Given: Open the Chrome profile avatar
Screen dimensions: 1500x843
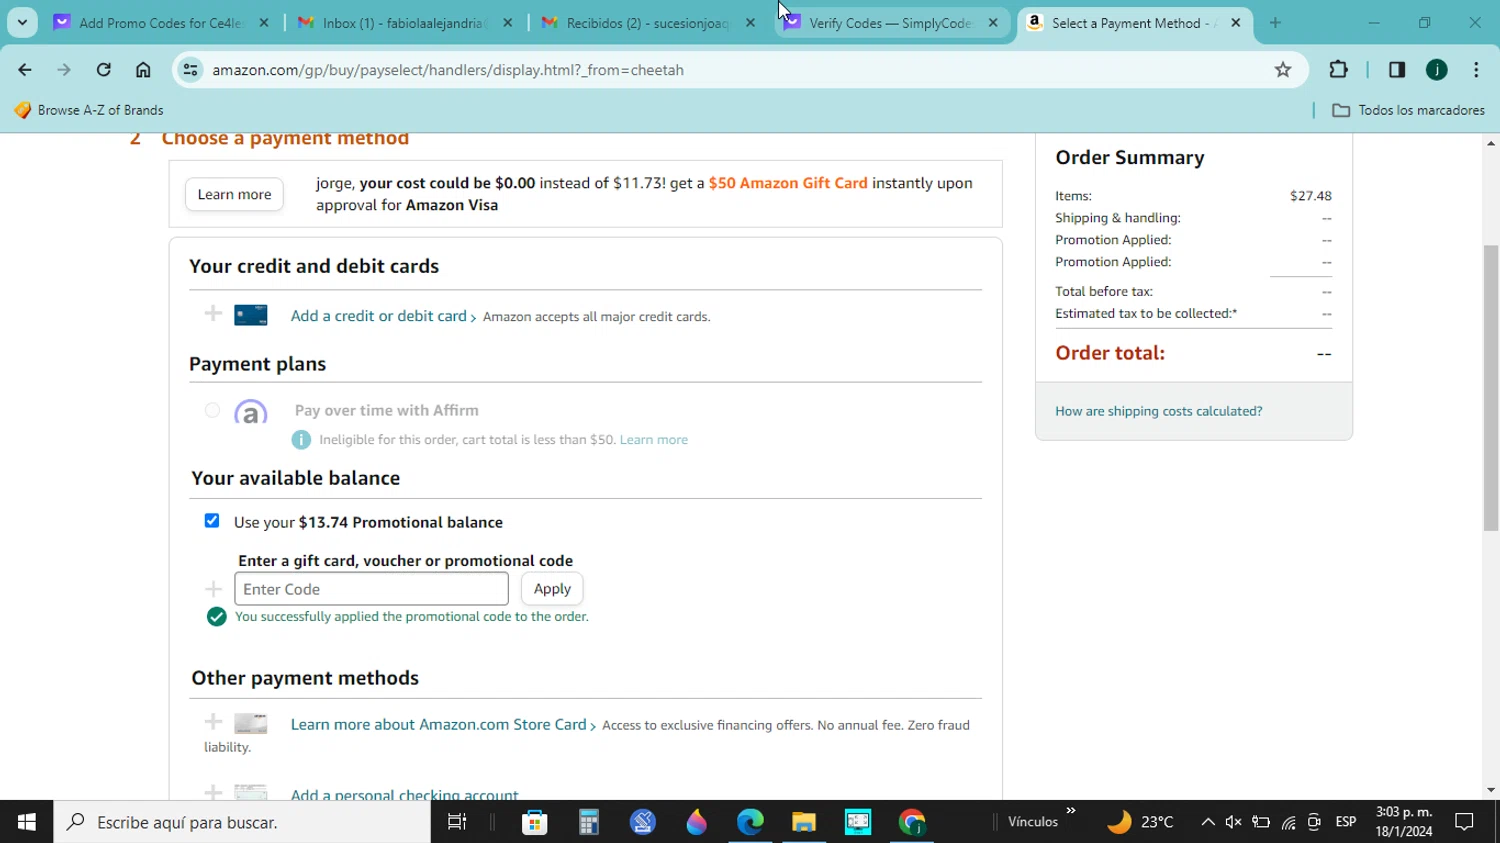Looking at the screenshot, I should click(1437, 70).
